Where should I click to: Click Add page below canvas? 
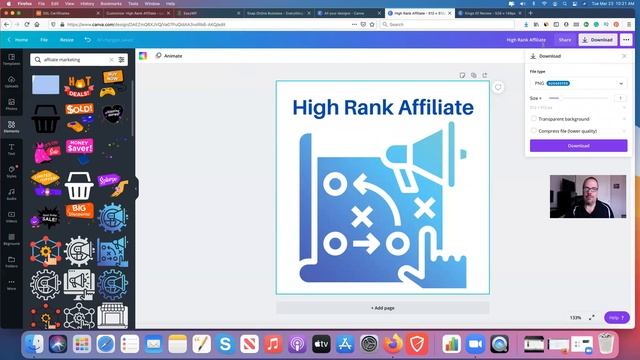(x=382, y=308)
